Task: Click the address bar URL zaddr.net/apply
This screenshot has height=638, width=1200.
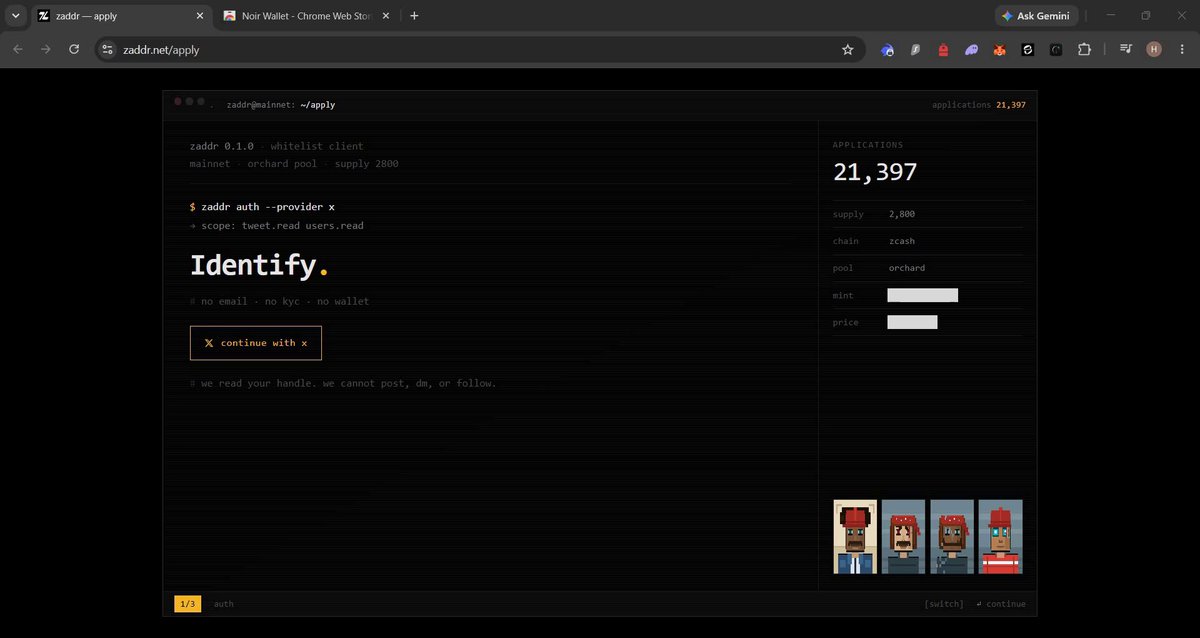Action: [x=160, y=49]
